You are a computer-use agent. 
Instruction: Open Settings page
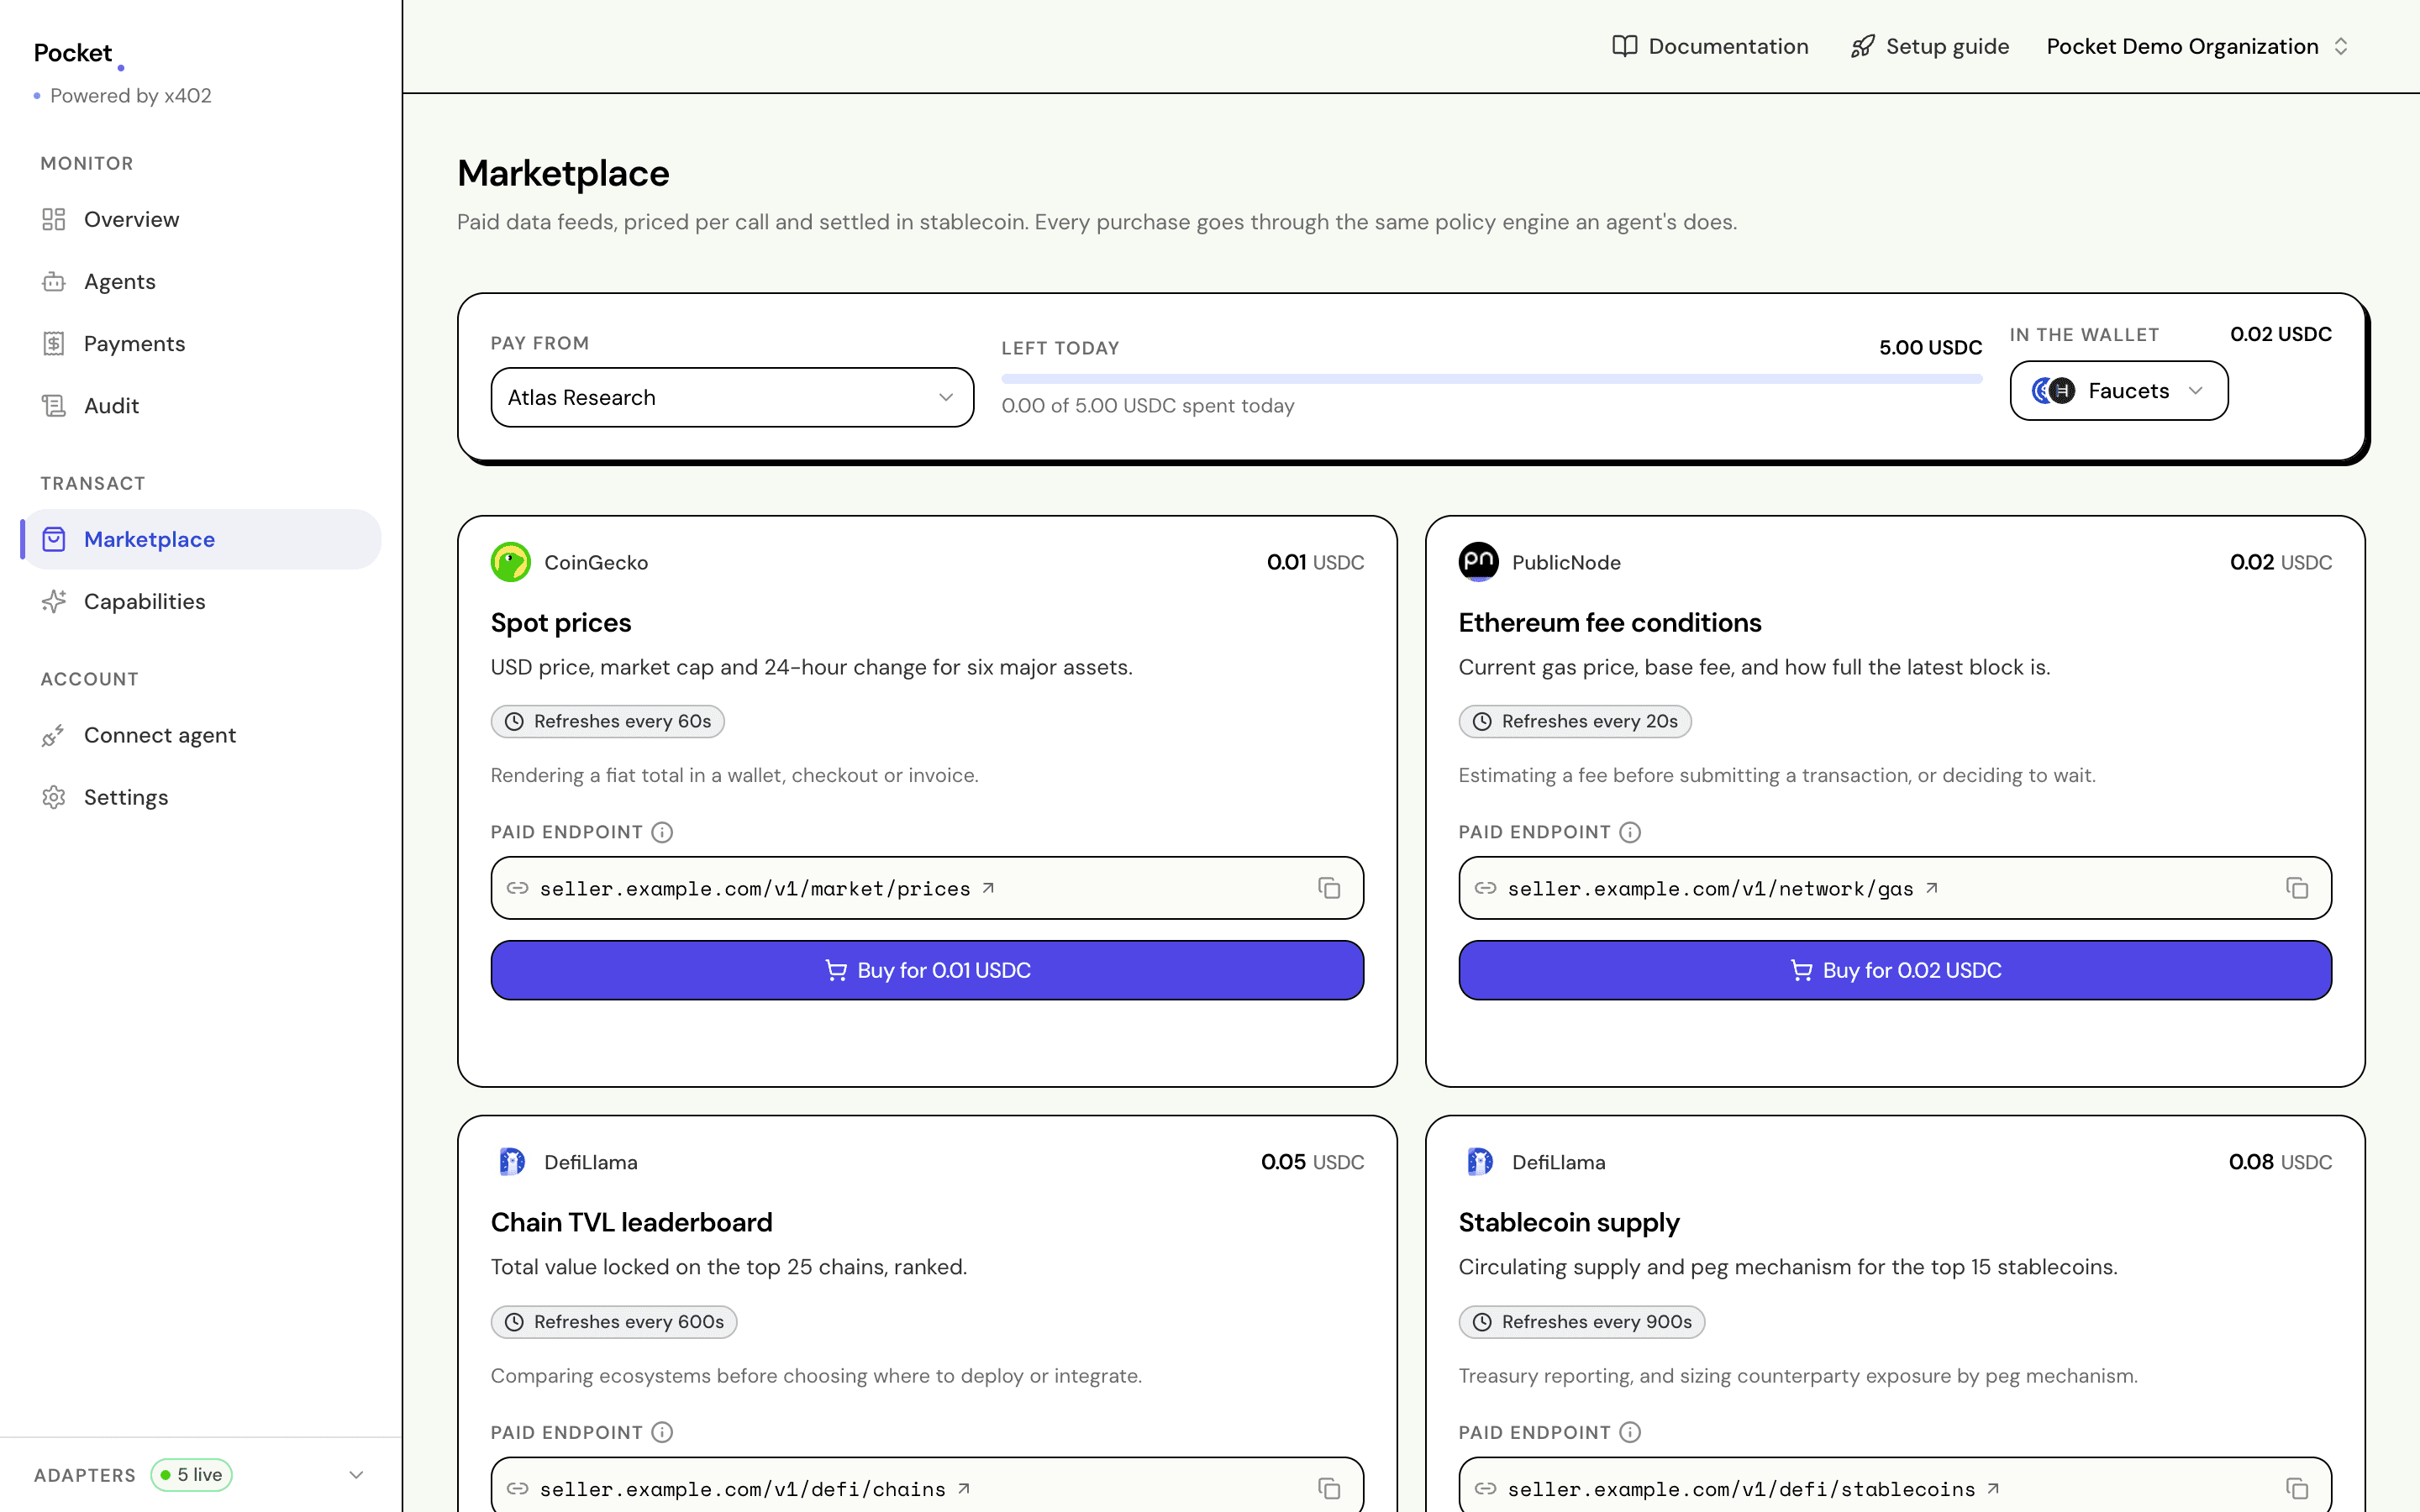(x=200, y=797)
